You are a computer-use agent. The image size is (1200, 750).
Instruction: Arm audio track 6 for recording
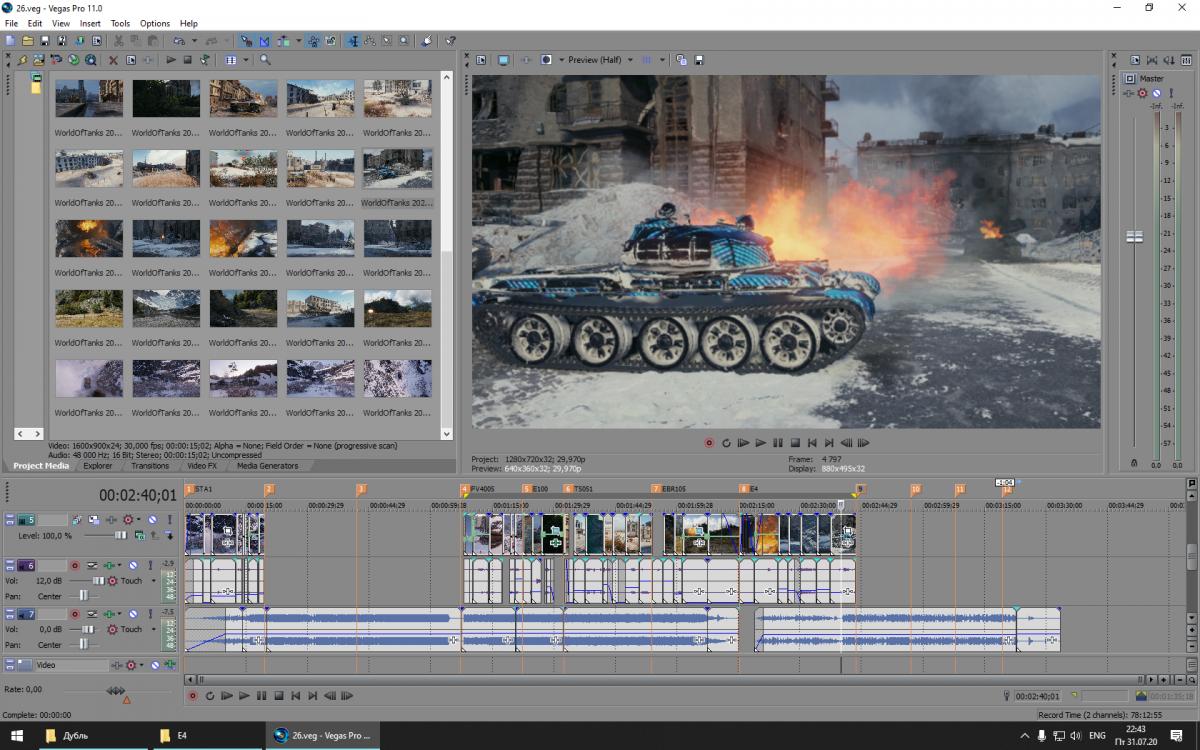[x=74, y=566]
